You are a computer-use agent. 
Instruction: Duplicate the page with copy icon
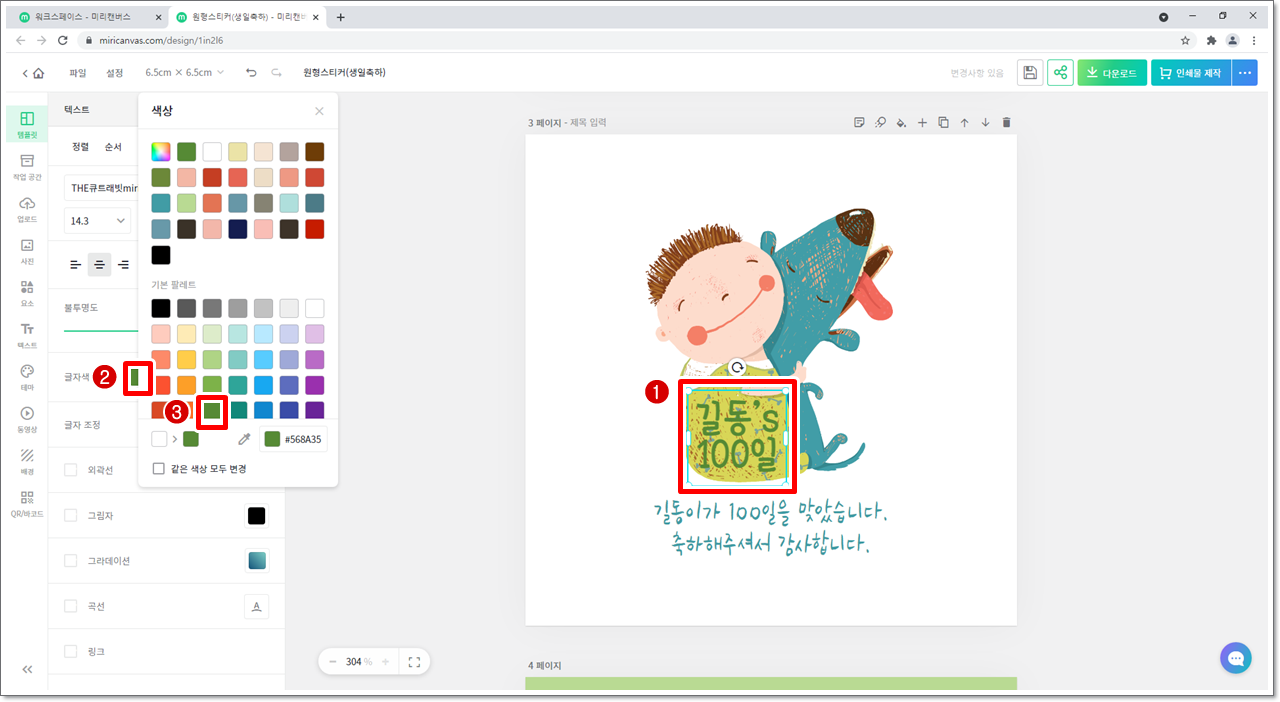tap(944, 122)
